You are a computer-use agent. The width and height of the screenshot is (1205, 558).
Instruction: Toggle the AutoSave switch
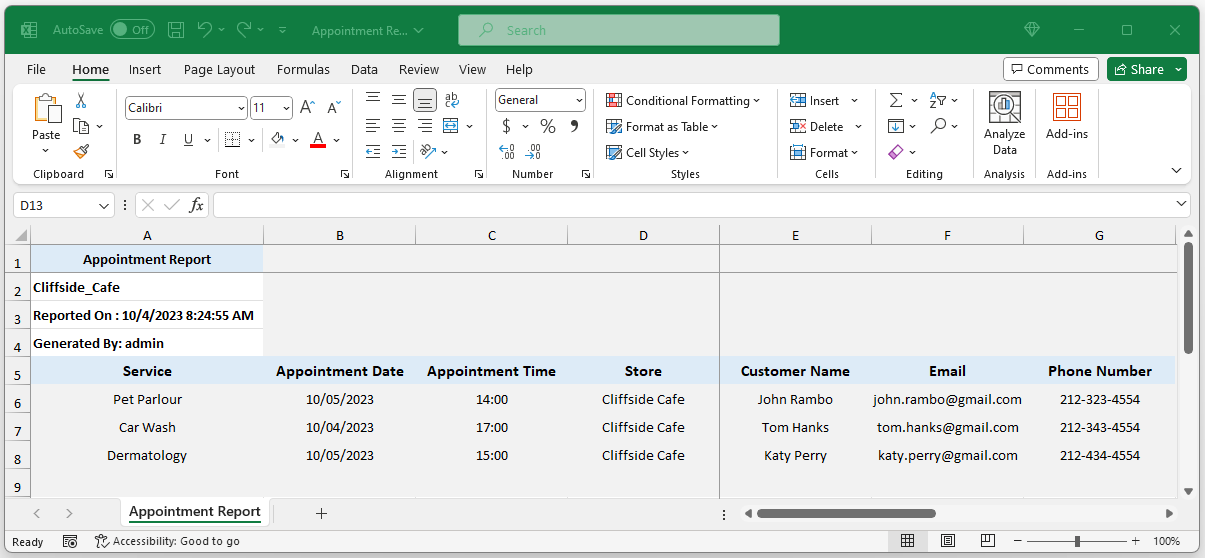click(x=132, y=30)
